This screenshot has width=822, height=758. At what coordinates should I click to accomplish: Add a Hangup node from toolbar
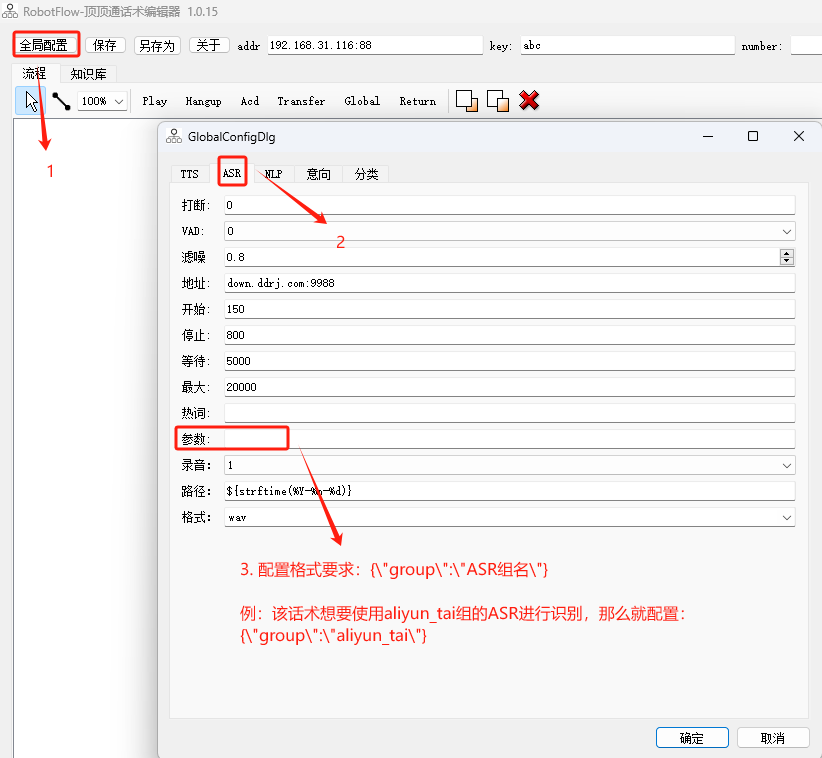203,101
